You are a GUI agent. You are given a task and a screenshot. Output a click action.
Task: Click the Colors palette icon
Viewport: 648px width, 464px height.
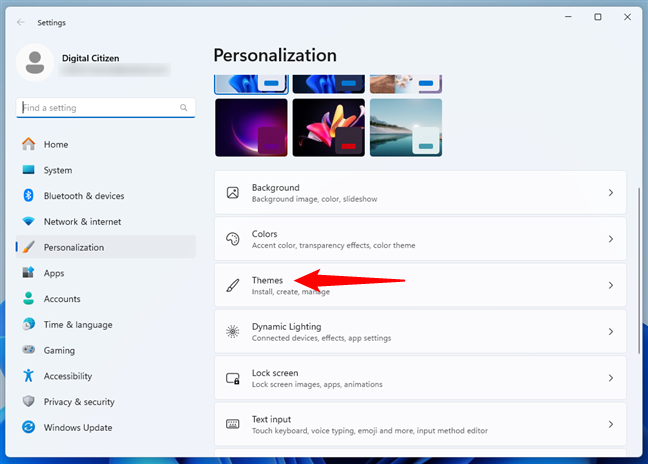click(233, 239)
